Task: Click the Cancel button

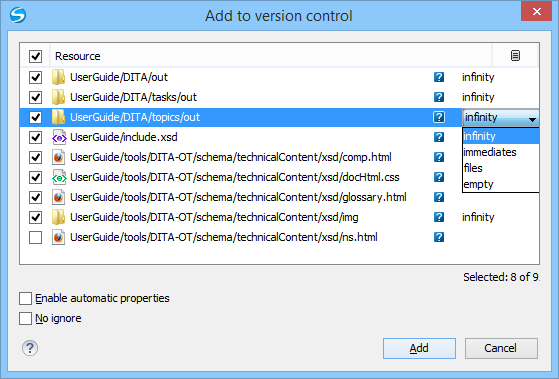Action: [501, 348]
